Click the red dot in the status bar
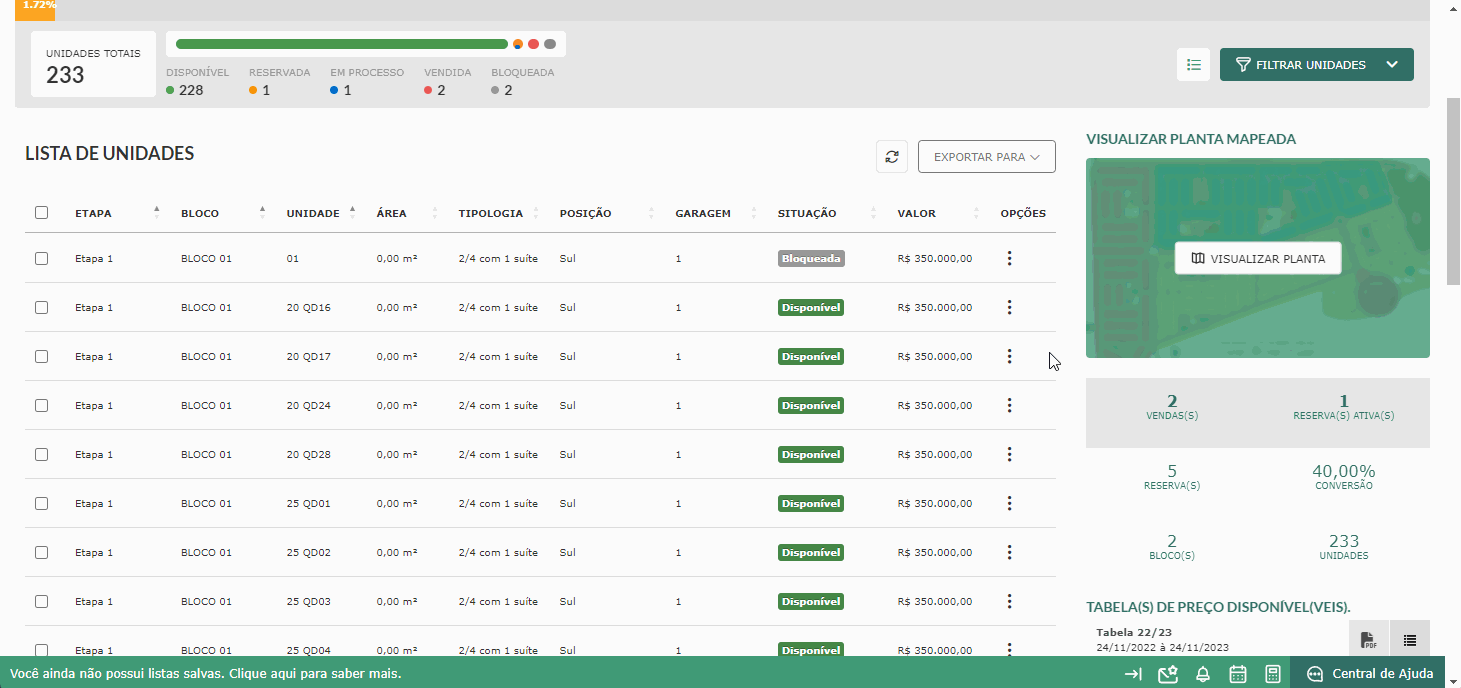 pos(534,44)
